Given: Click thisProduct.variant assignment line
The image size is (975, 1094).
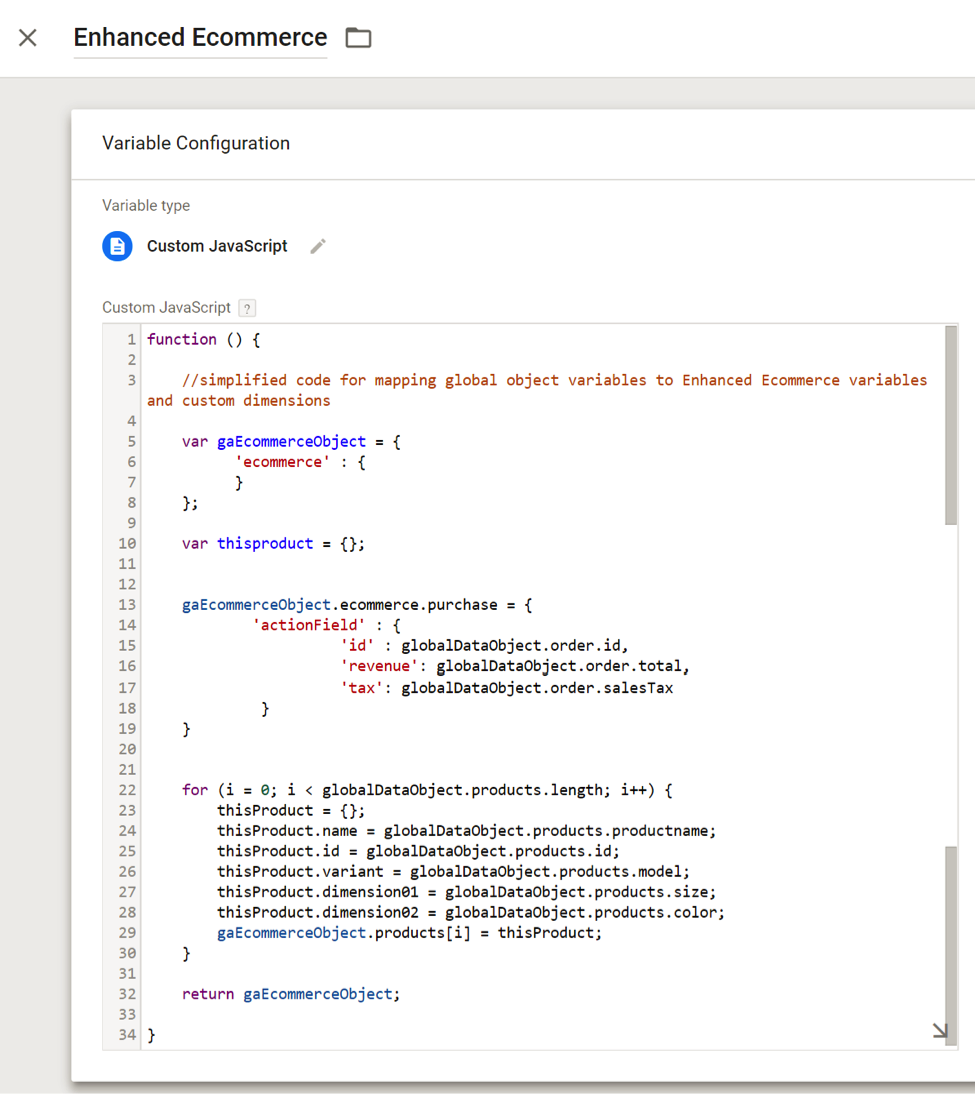Looking at the screenshot, I should (x=454, y=871).
